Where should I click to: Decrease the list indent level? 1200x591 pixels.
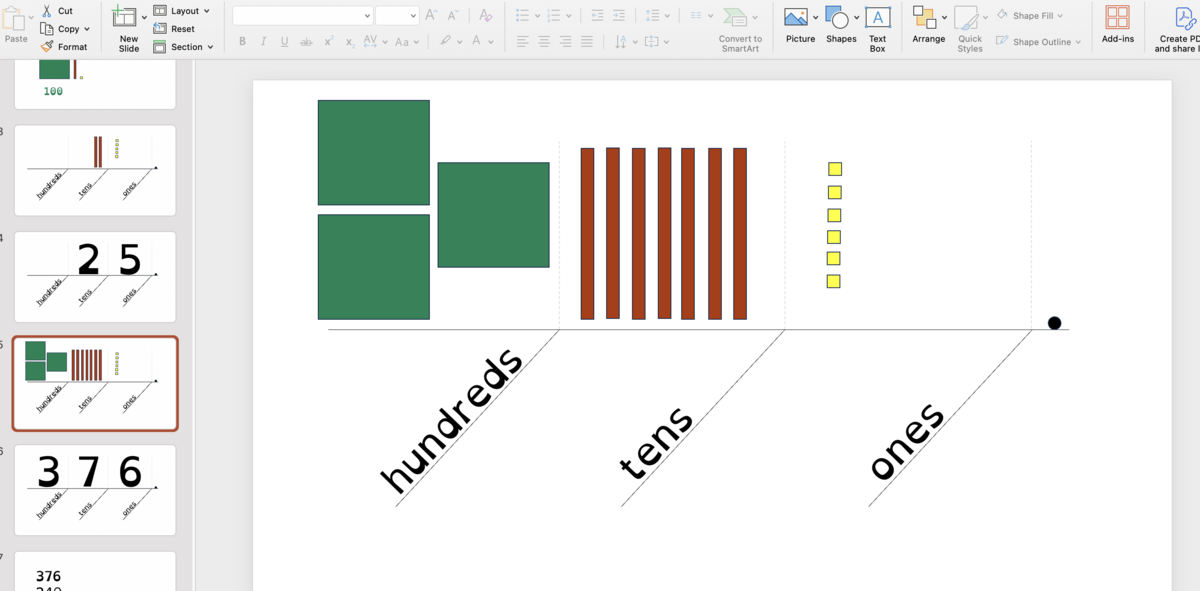click(598, 15)
